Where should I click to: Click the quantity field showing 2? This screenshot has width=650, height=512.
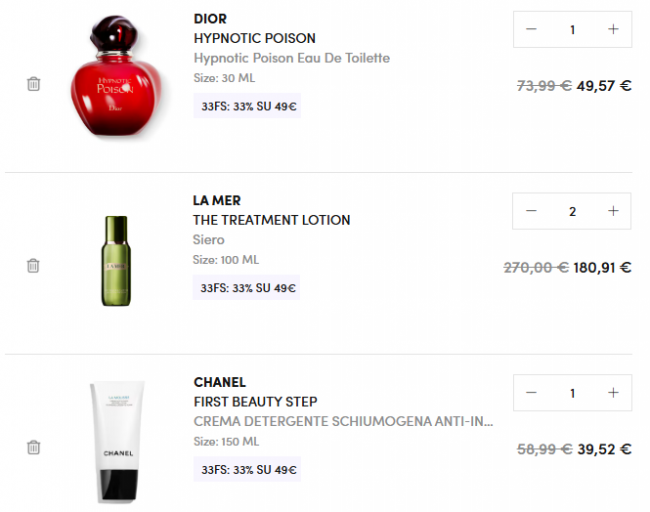pyautogui.click(x=572, y=211)
